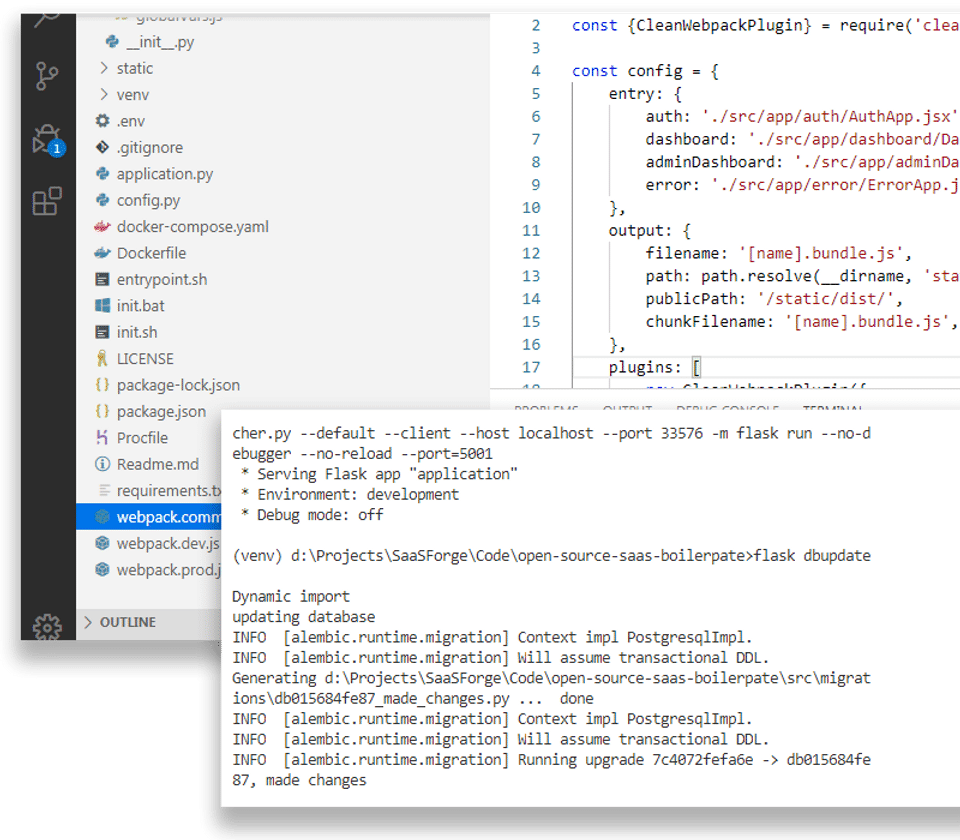Click 'publicPath' line in editor

[774, 299]
